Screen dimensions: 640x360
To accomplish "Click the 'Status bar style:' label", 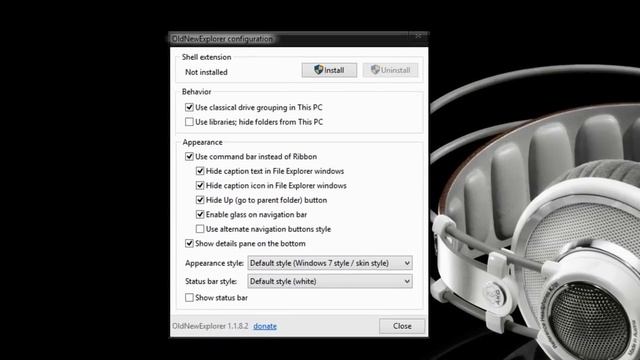I will click(x=211, y=281).
